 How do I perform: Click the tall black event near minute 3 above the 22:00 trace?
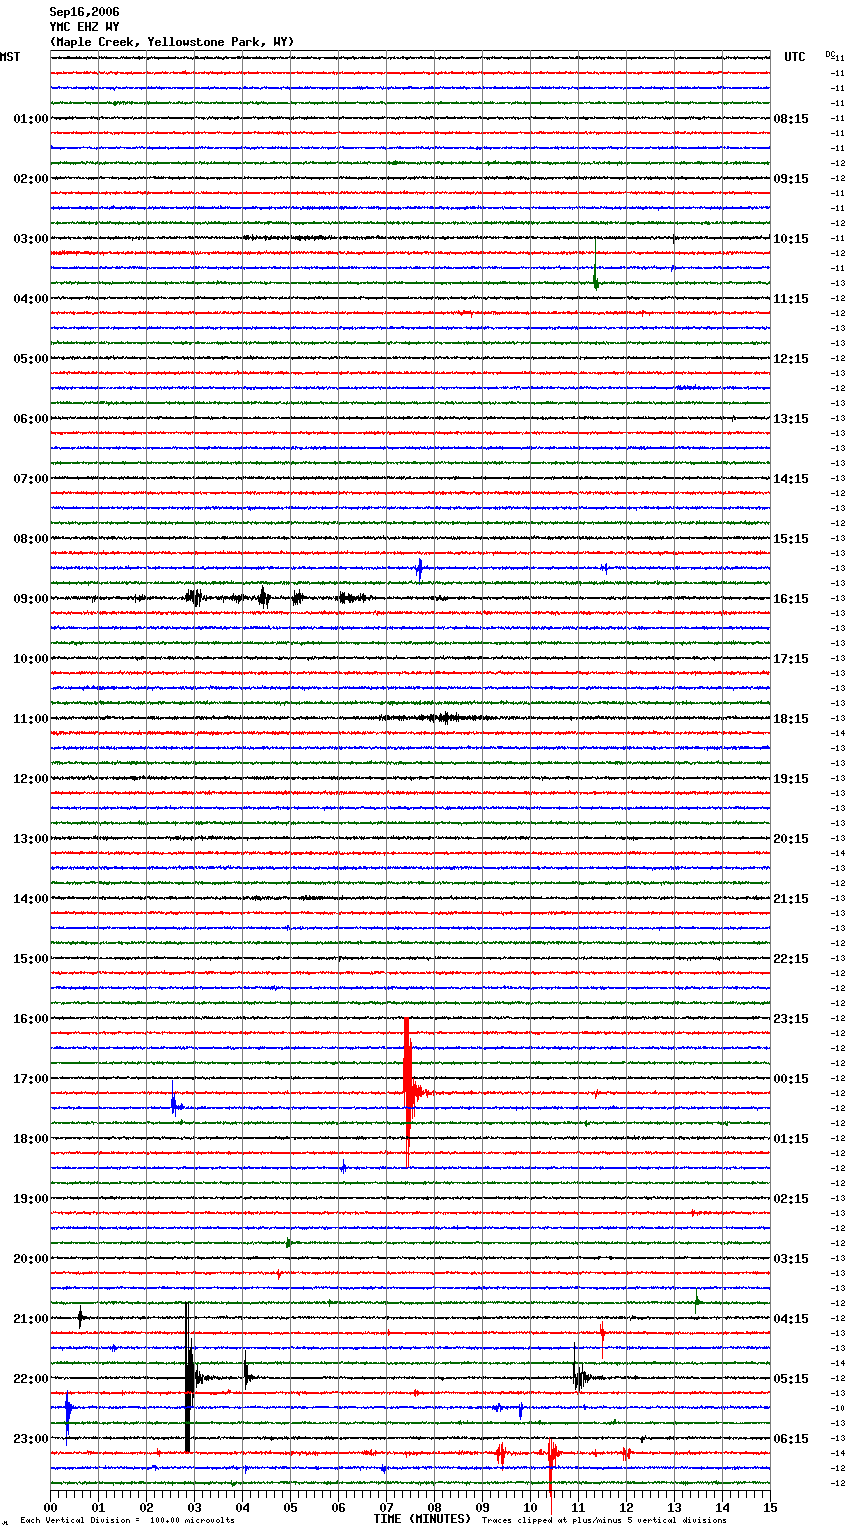click(188, 1378)
